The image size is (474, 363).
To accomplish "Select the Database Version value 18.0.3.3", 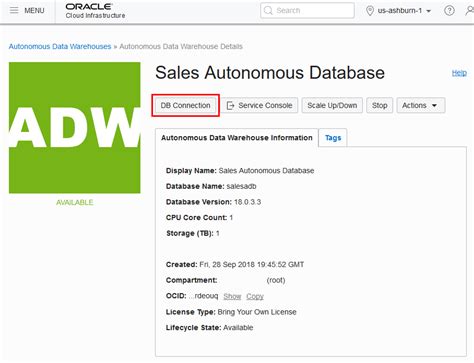I will click(247, 202).
